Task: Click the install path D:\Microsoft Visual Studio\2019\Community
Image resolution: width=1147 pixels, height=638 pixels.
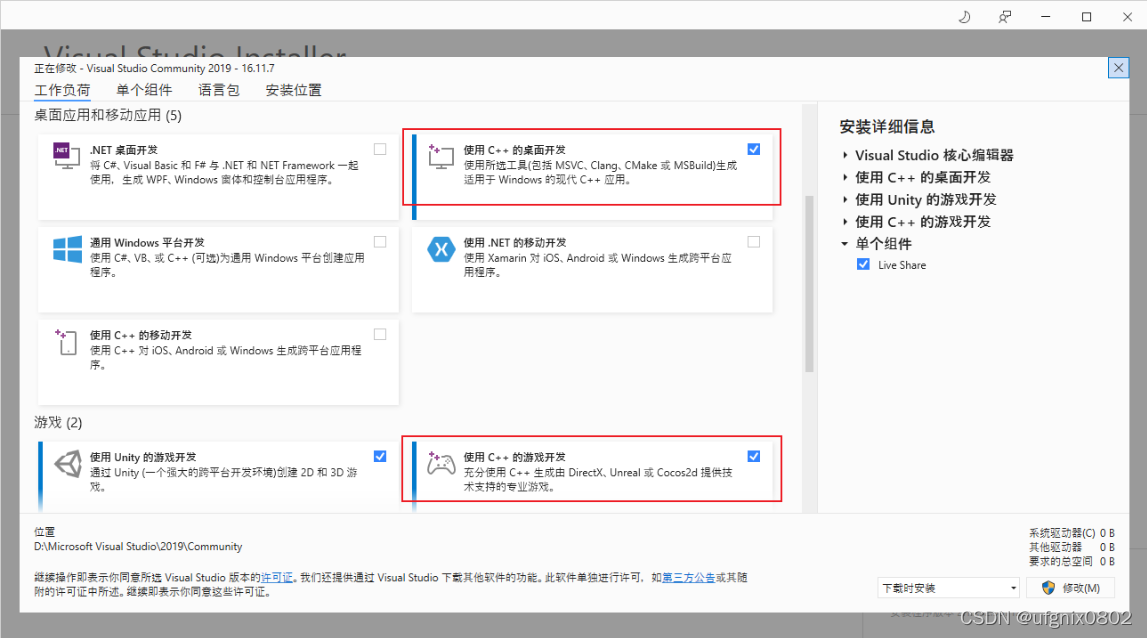Action: [138, 547]
